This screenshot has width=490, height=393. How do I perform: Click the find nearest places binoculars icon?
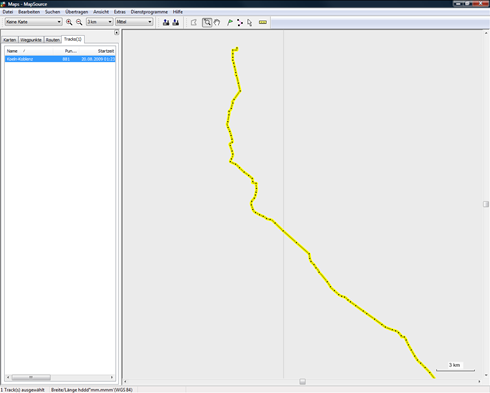tap(176, 22)
